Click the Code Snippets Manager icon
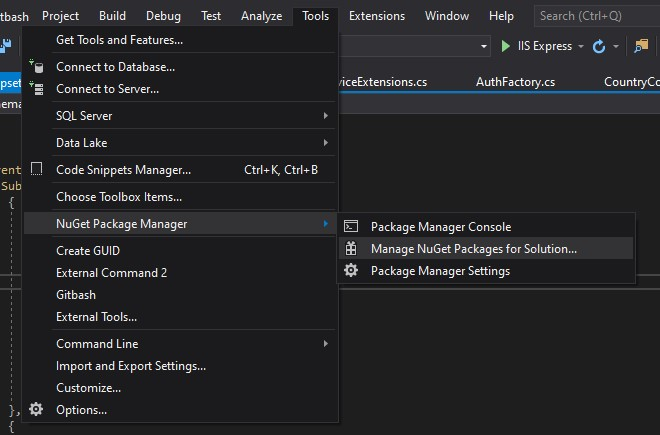 tap(37, 170)
